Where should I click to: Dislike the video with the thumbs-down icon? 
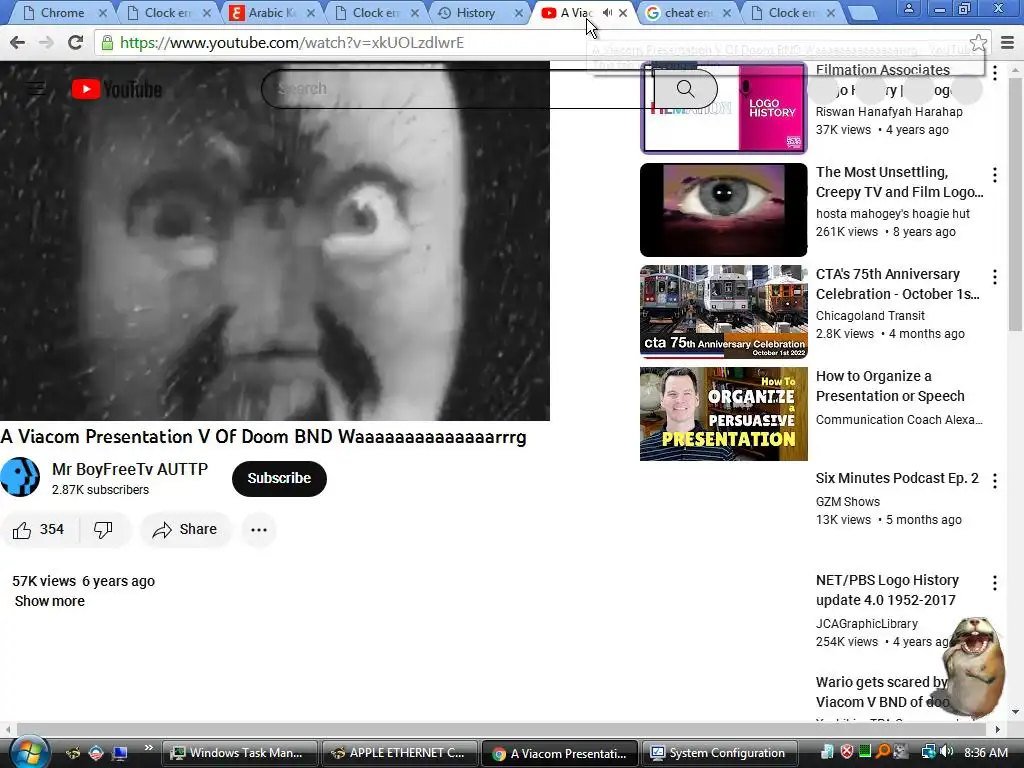coord(103,530)
